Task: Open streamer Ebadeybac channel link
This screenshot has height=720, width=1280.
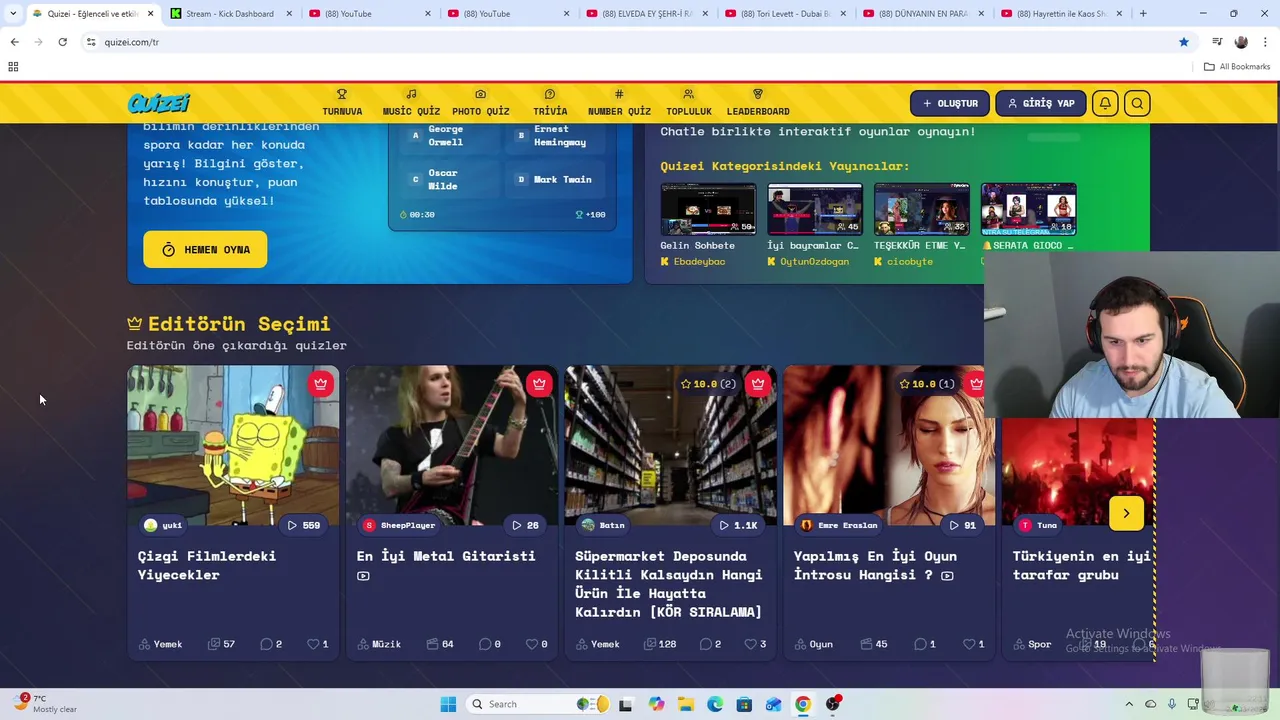Action: click(693, 262)
